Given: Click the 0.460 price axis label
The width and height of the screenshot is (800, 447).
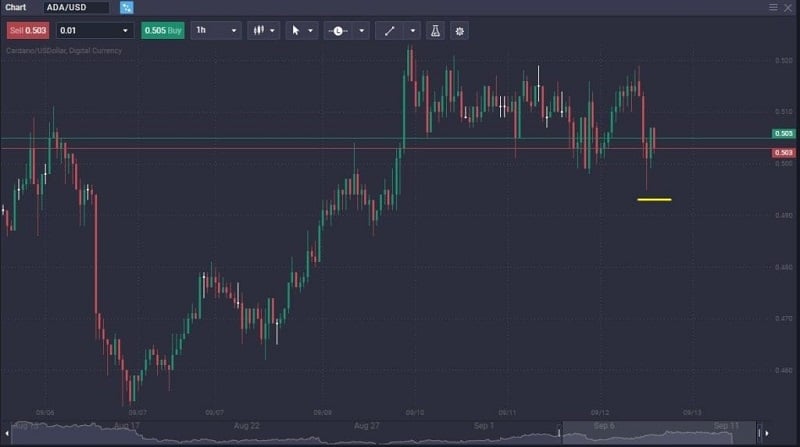Looking at the screenshot, I should pyautogui.click(x=784, y=370).
